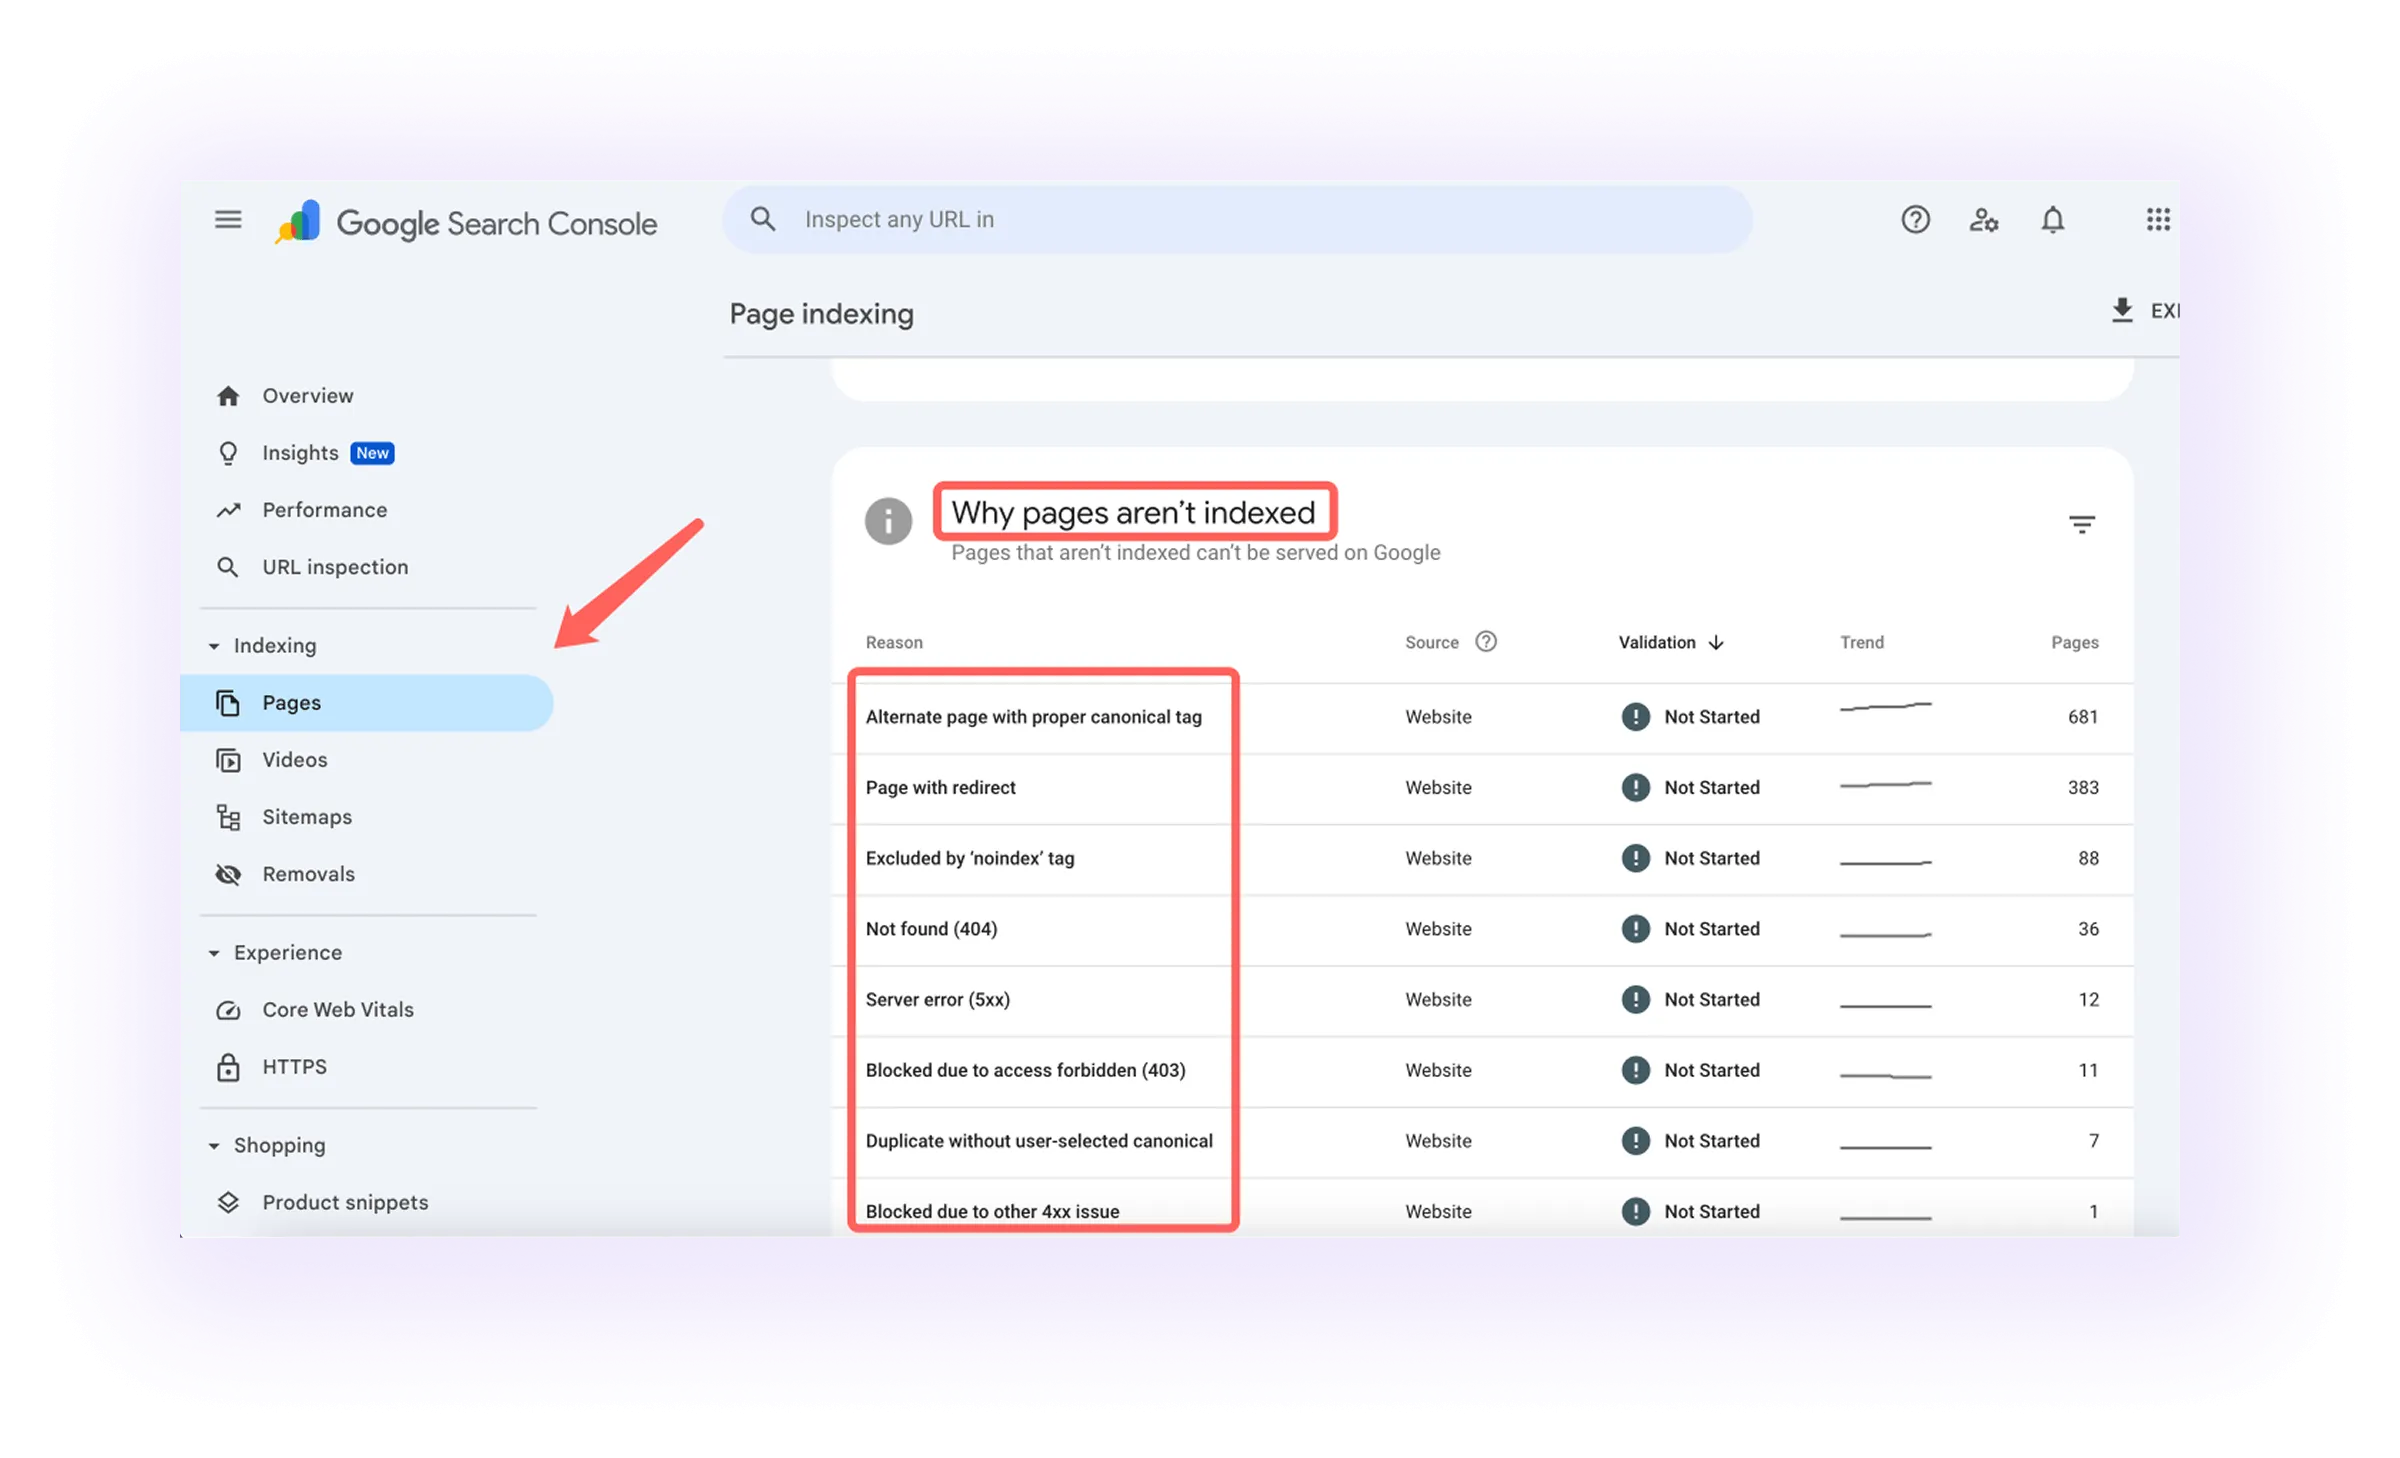Viewport: 2400px width, 1458px height.
Task: Open the Overview page in sidebar
Action: point(307,396)
